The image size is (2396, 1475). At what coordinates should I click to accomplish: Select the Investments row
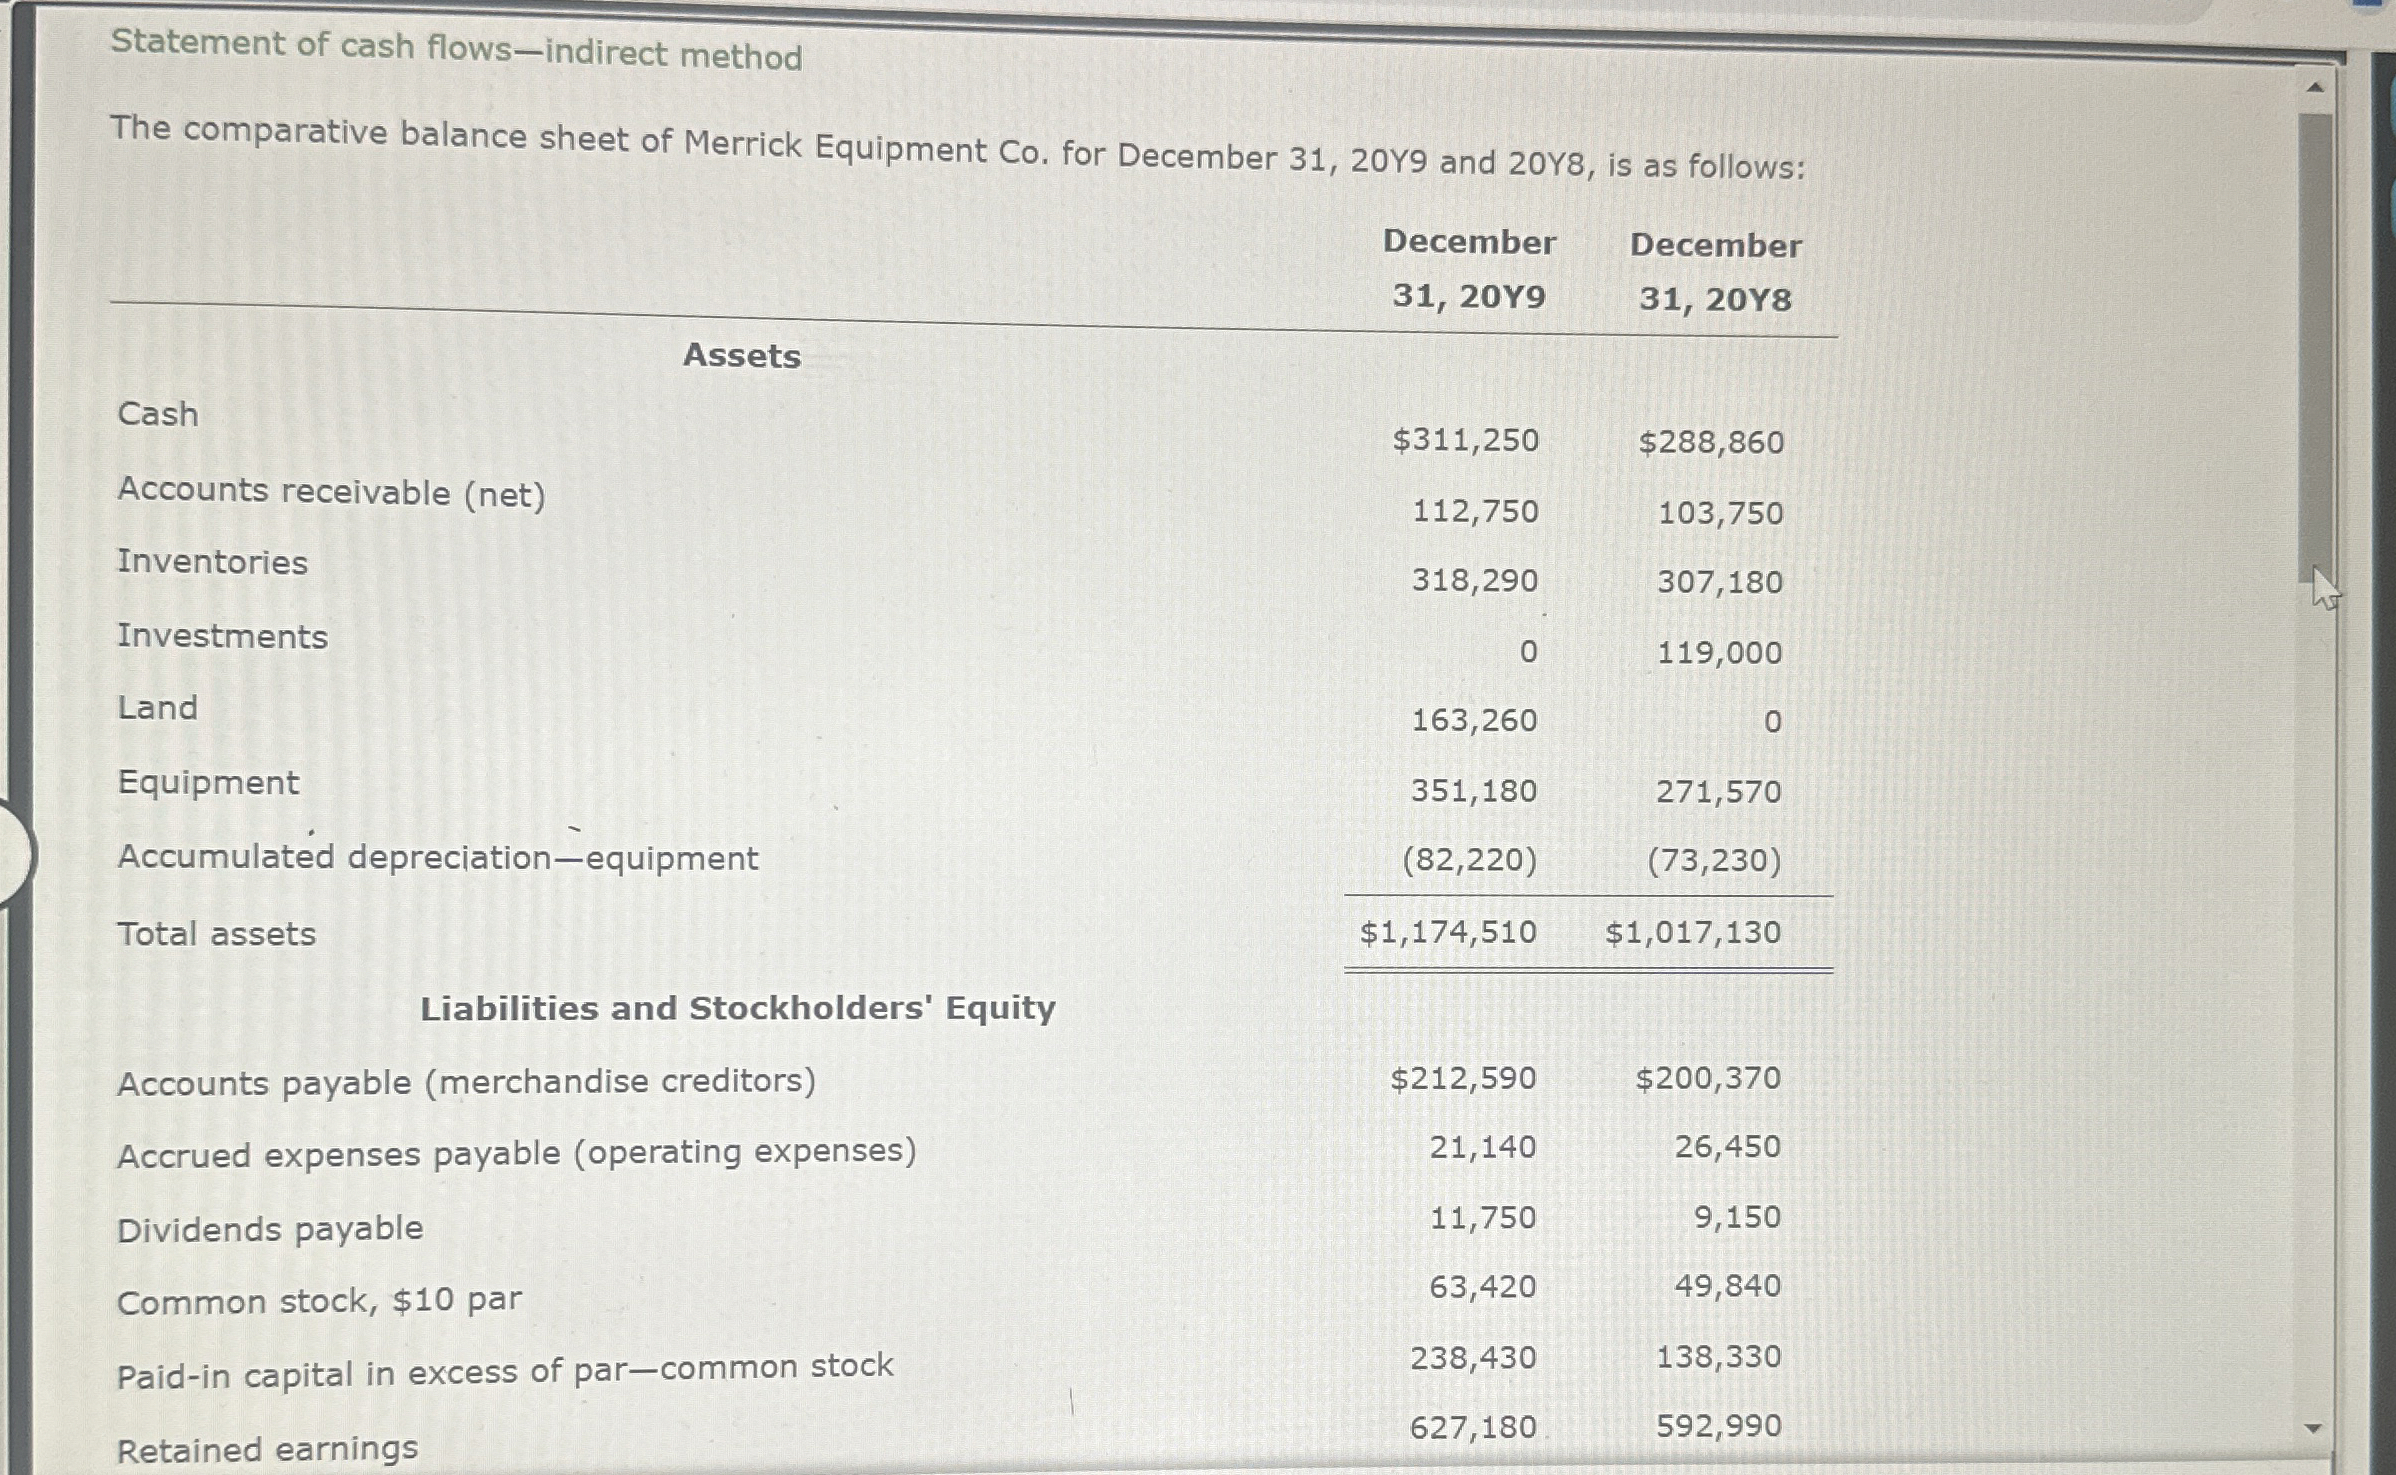pos(222,636)
